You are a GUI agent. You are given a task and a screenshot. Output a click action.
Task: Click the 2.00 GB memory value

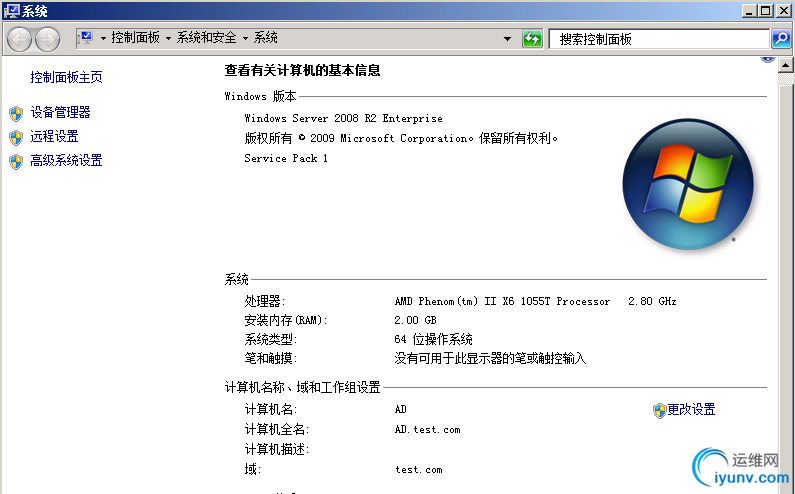(x=415, y=320)
